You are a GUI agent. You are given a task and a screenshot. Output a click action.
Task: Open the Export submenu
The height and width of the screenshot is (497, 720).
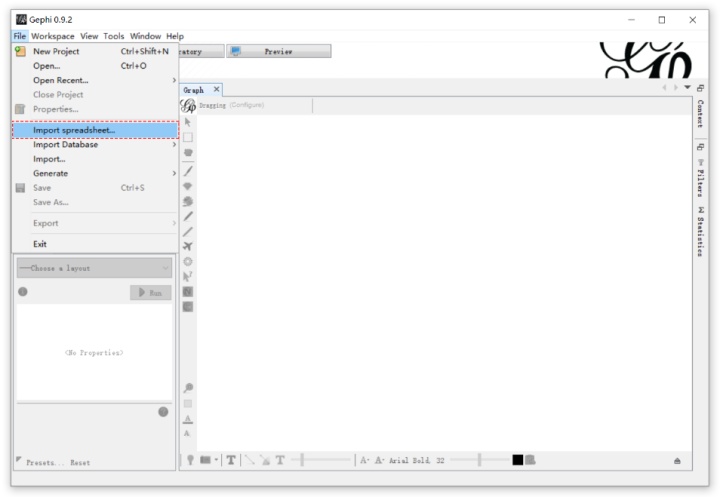95,223
